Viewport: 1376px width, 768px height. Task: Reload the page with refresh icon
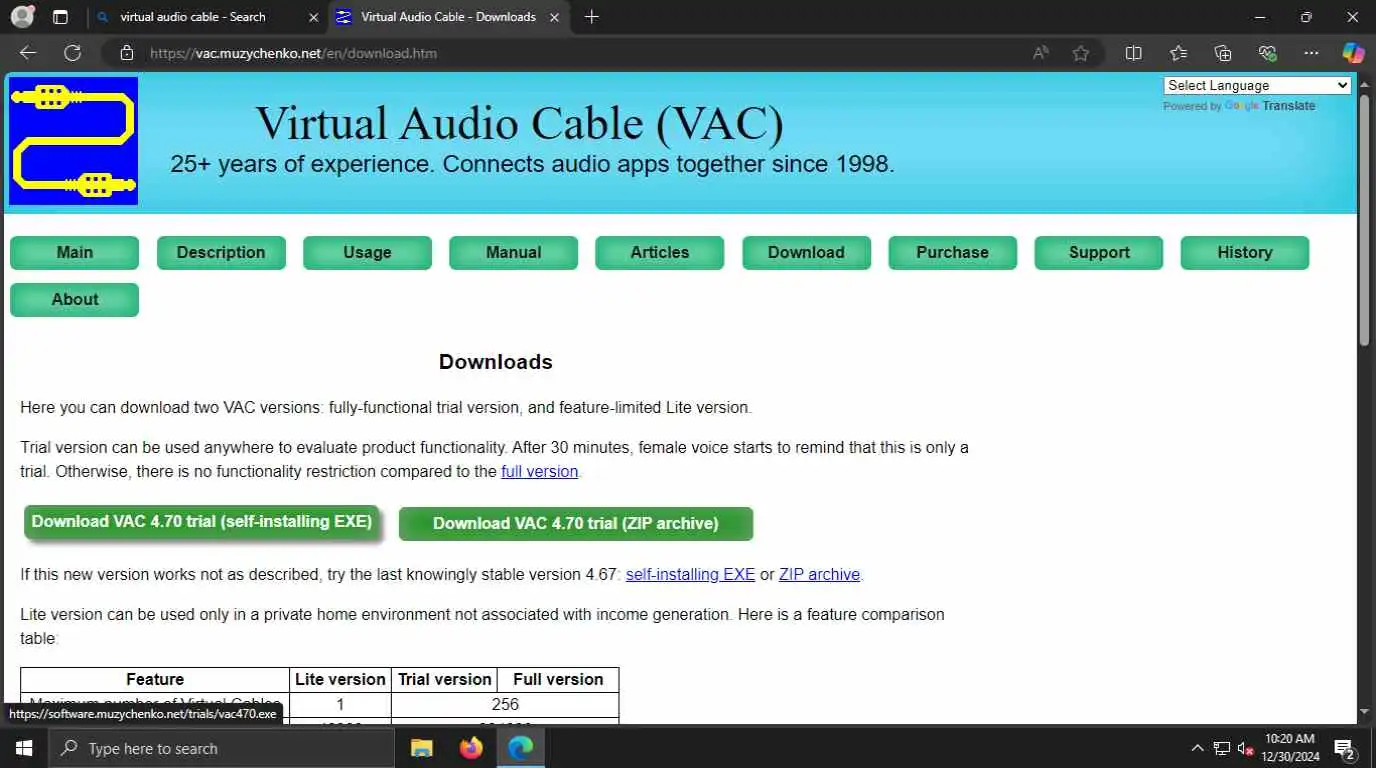point(72,53)
